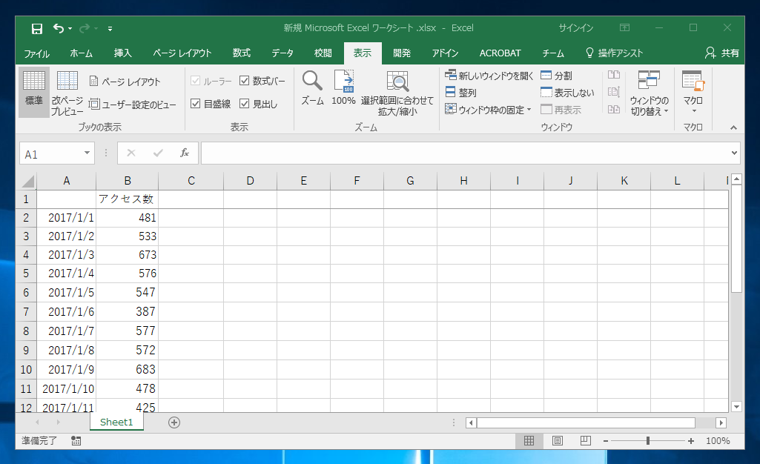The image size is (760, 464).
Task: Toggle the 数式バー checkbox
Action: coord(244,81)
